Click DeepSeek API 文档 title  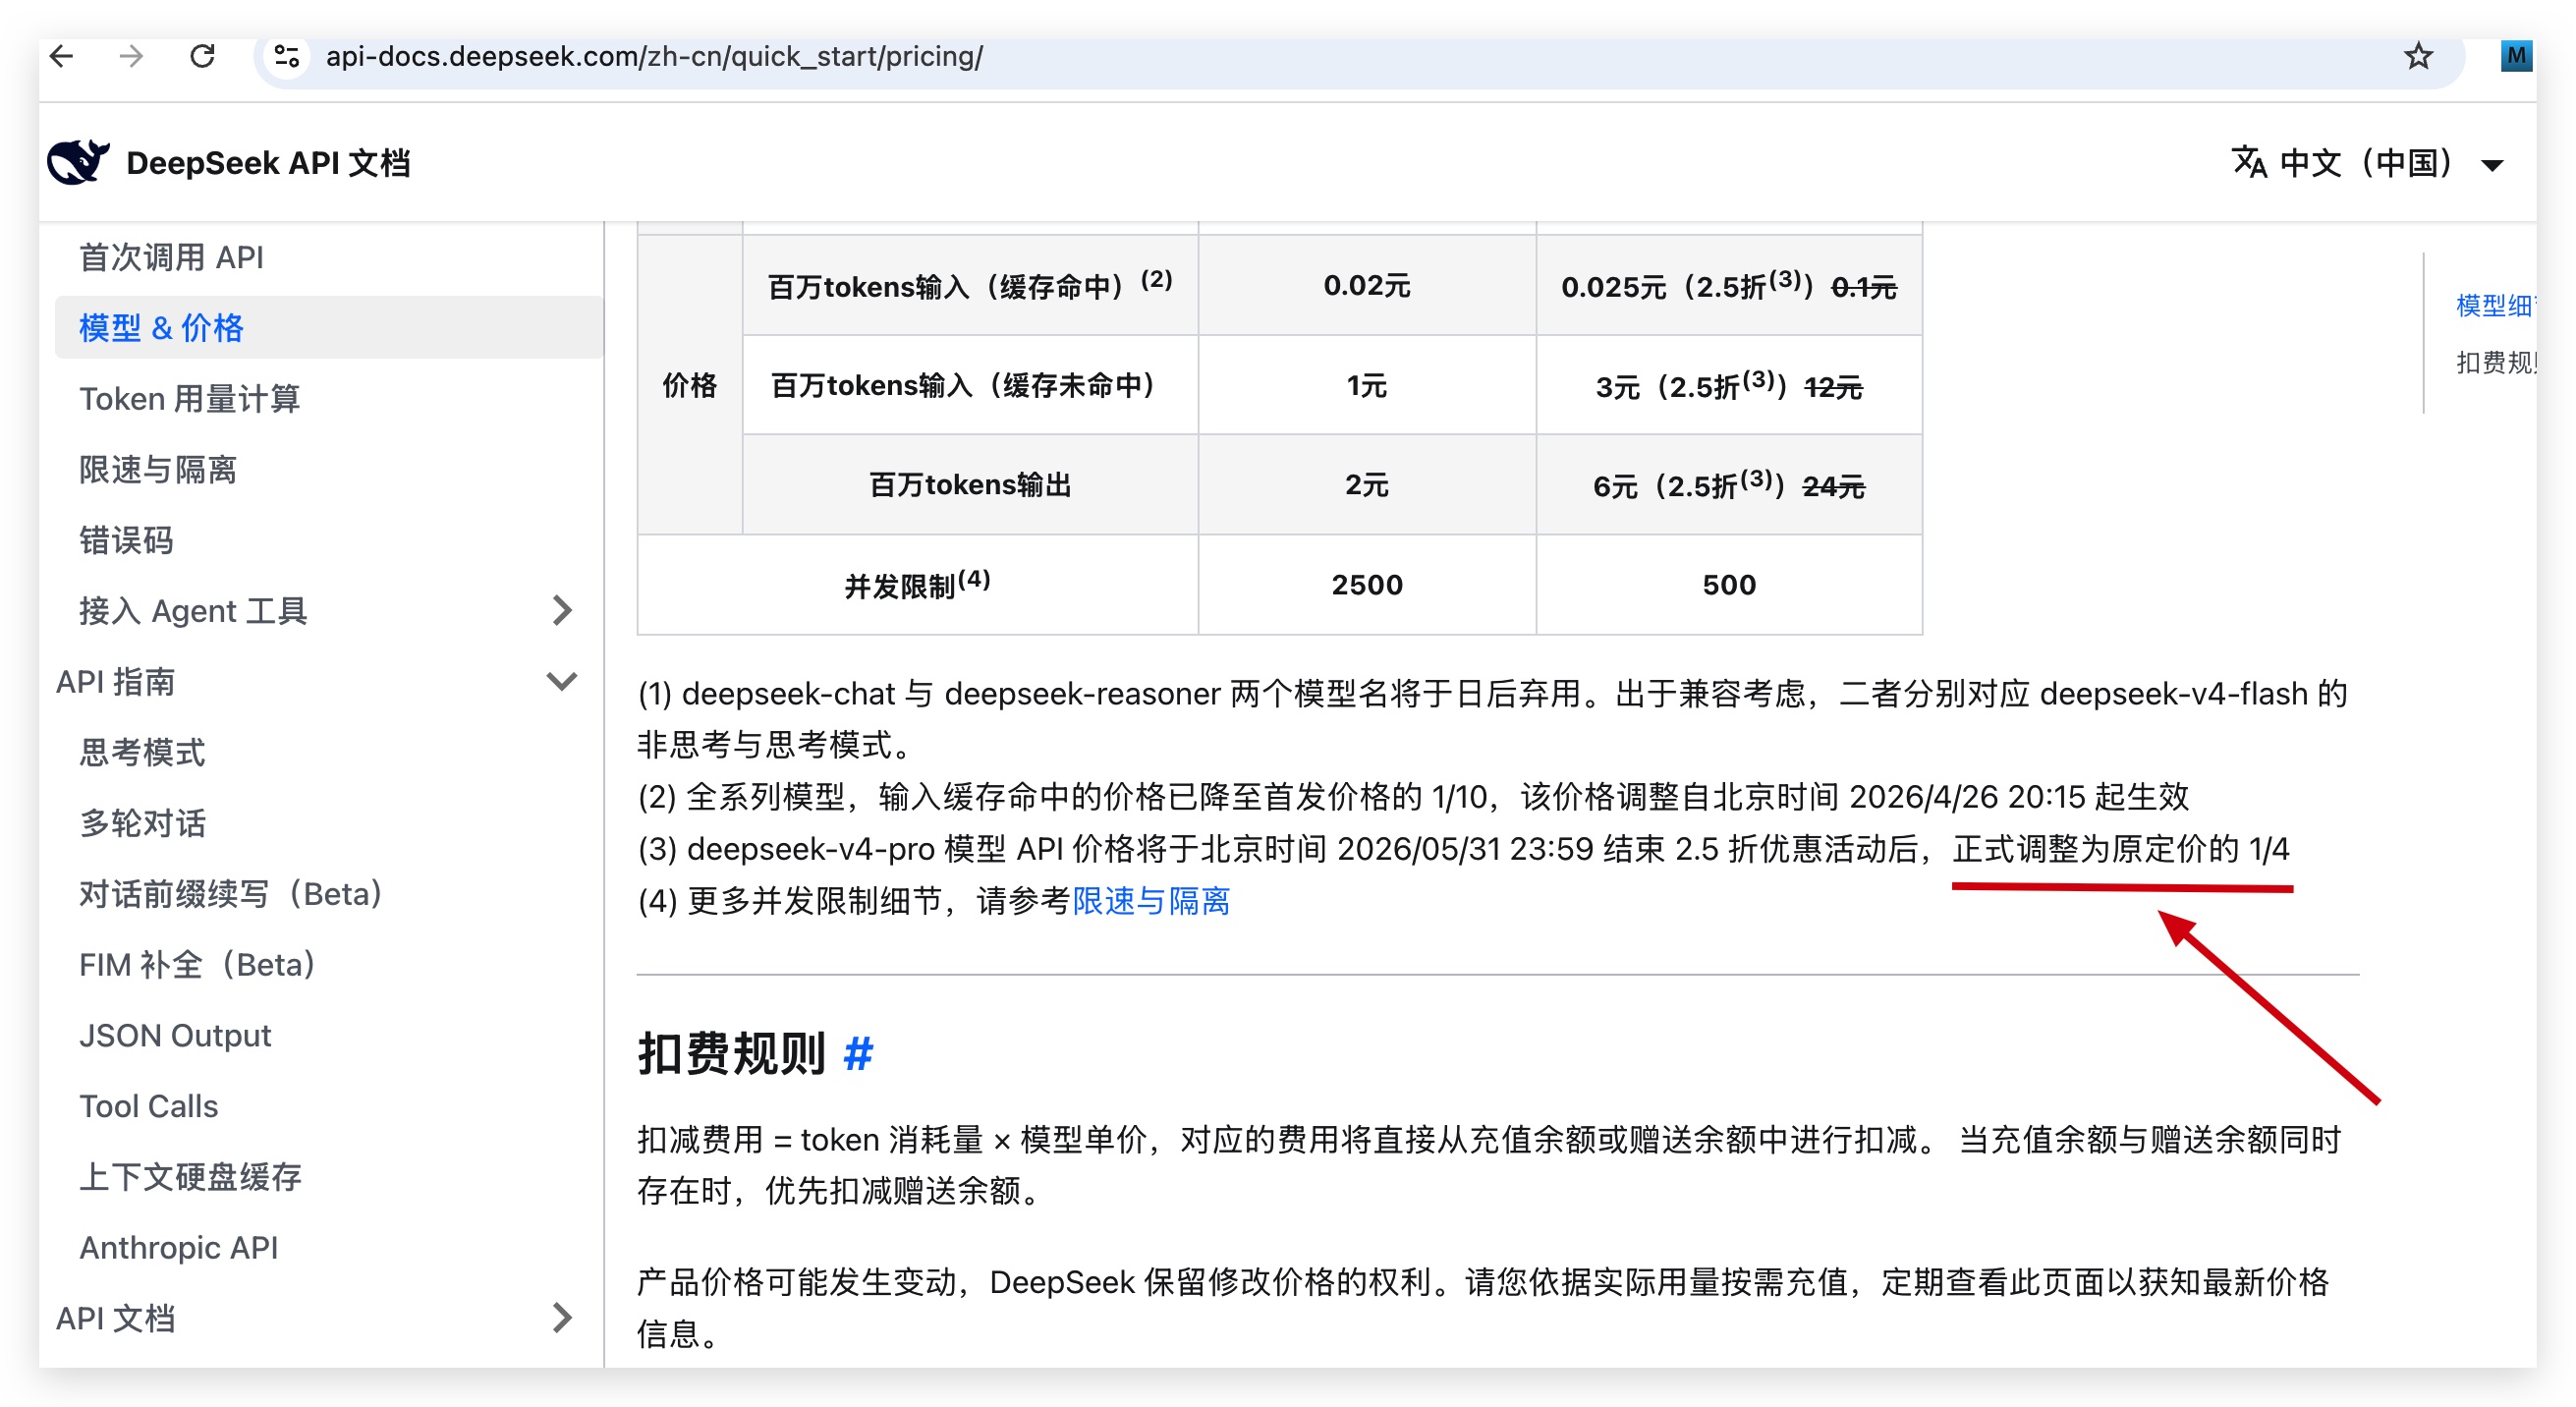[x=268, y=162]
